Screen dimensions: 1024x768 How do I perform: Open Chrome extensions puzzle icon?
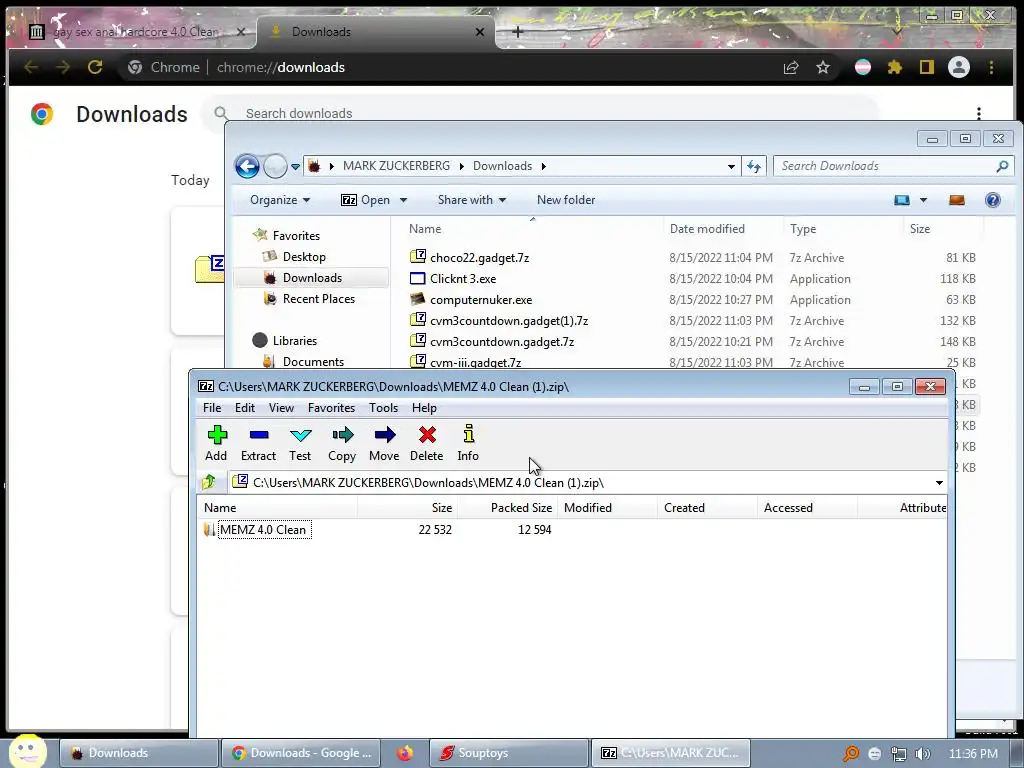[x=894, y=67]
